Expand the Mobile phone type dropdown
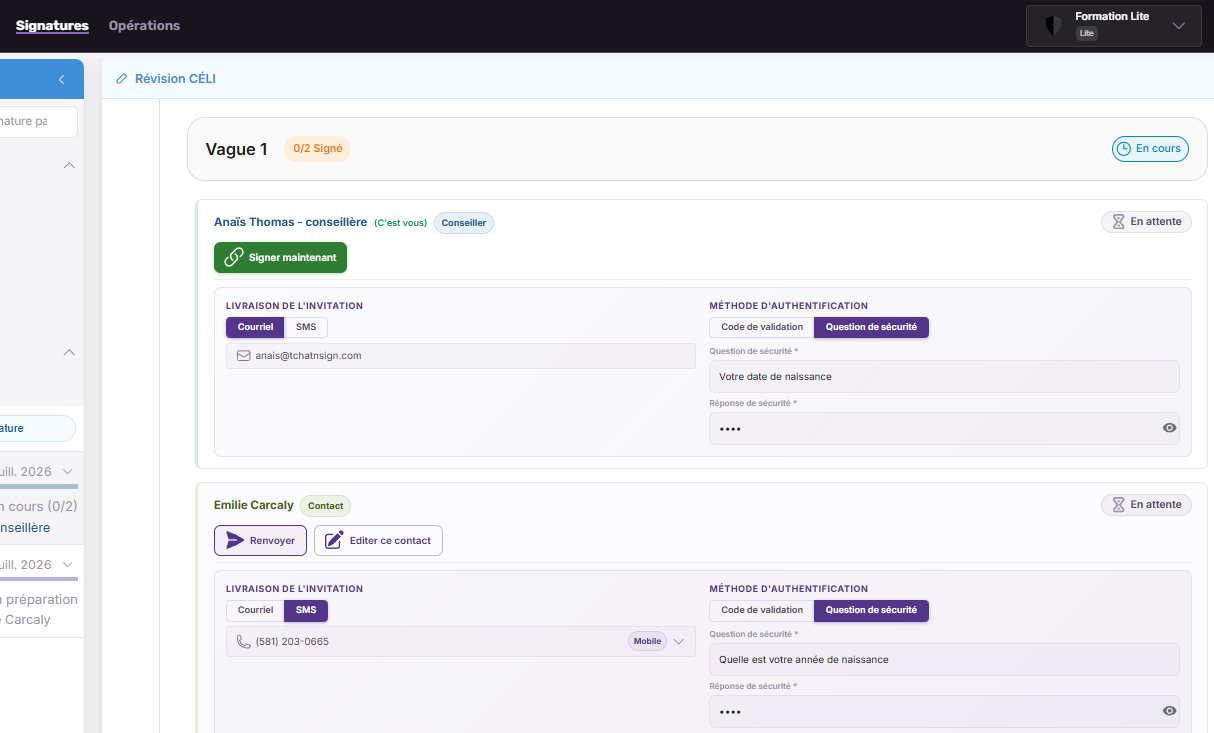The height and width of the screenshot is (733, 1214). pyautogui.click(x=679, y=642)
